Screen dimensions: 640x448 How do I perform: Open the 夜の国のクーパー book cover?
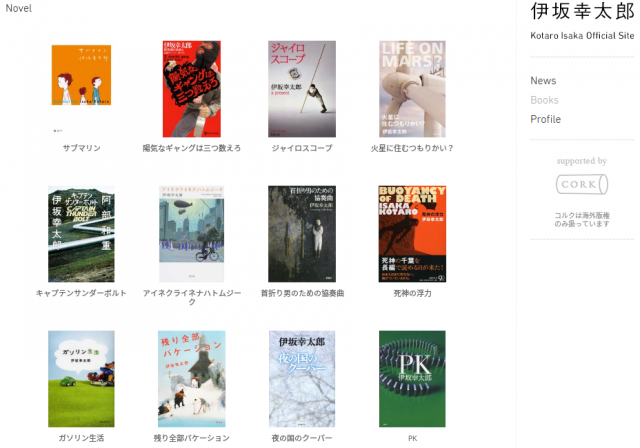[302, 379]
